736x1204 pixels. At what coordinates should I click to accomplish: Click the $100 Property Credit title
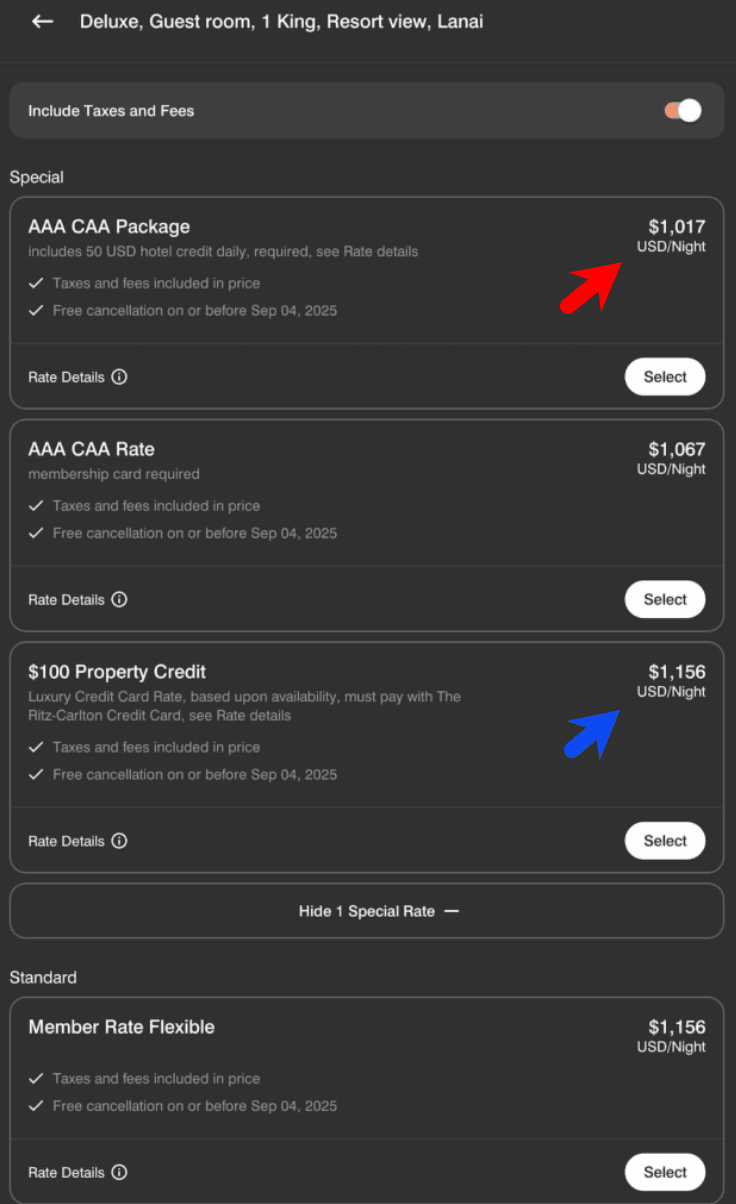coord(117,672)
